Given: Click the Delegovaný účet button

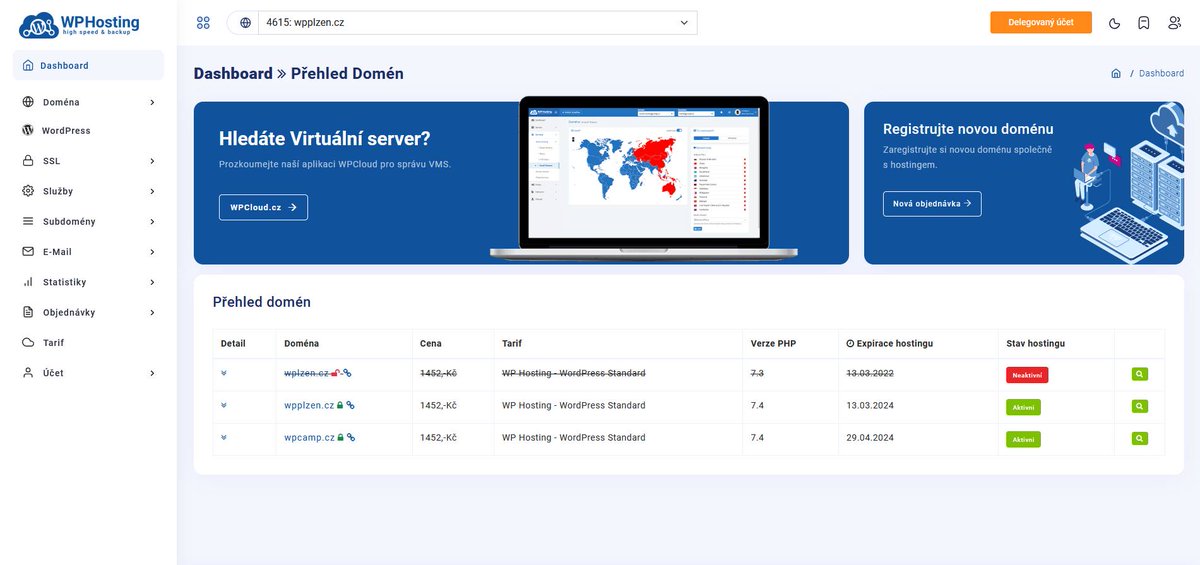Looking at the screenshot, I should pos(1041,22).
